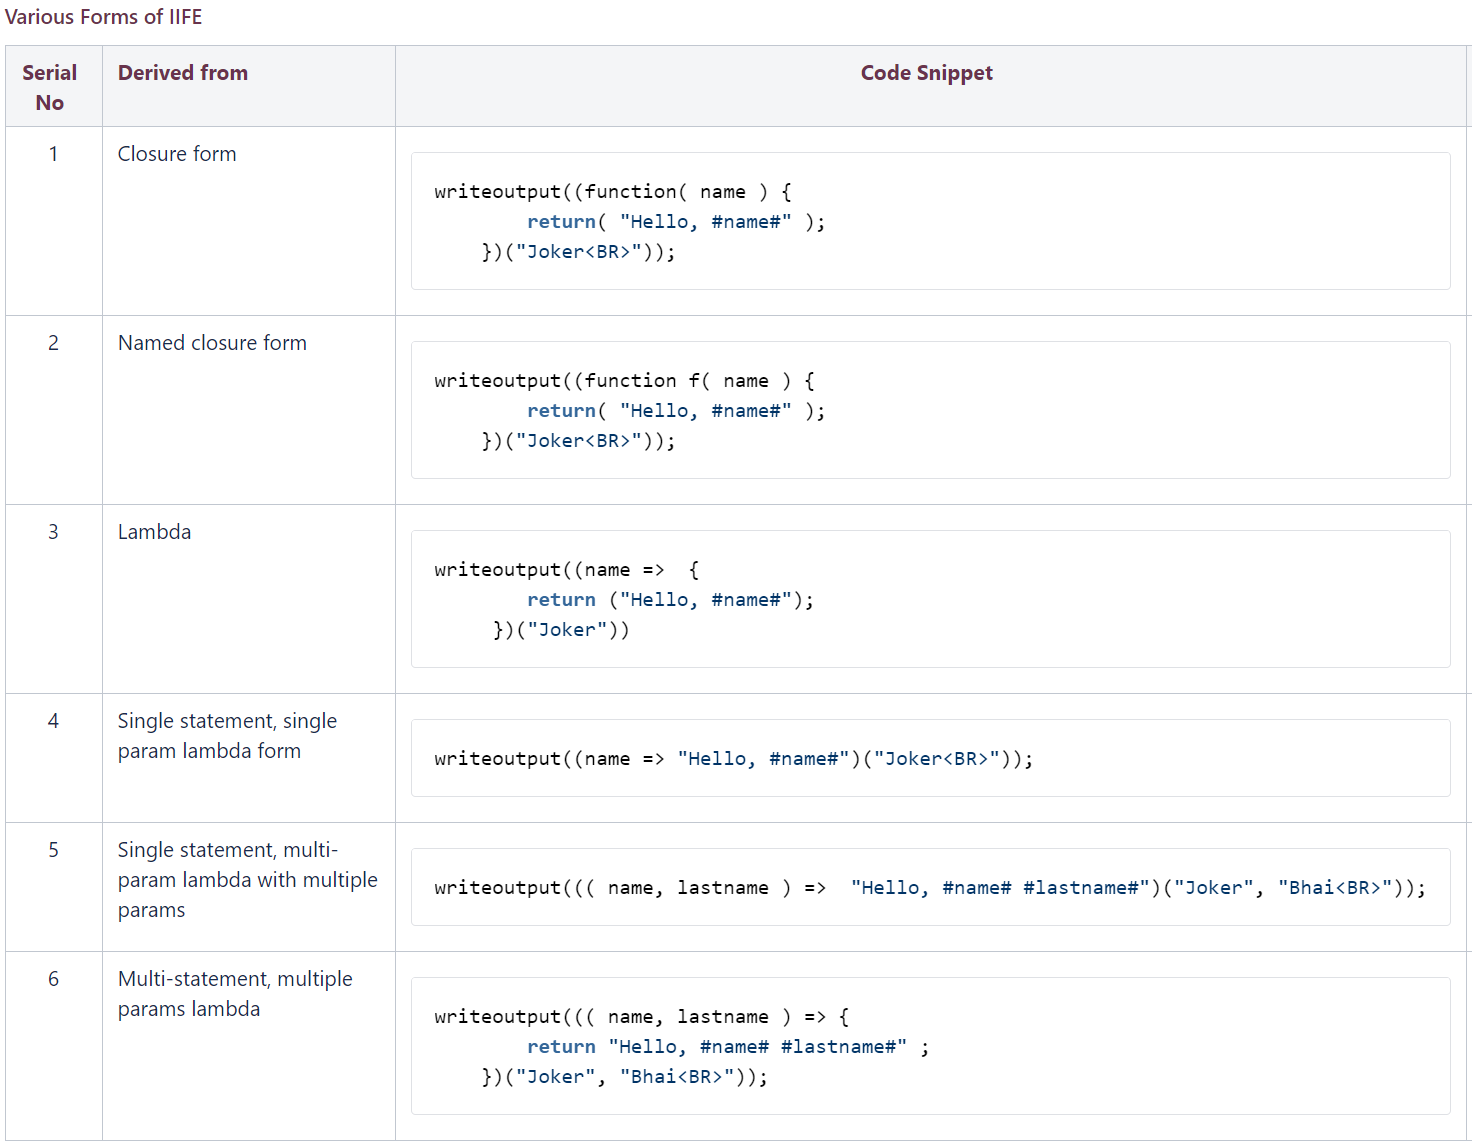Click 'Multi-statement, multiple params lambda' cell

click(x=235, y=994)
